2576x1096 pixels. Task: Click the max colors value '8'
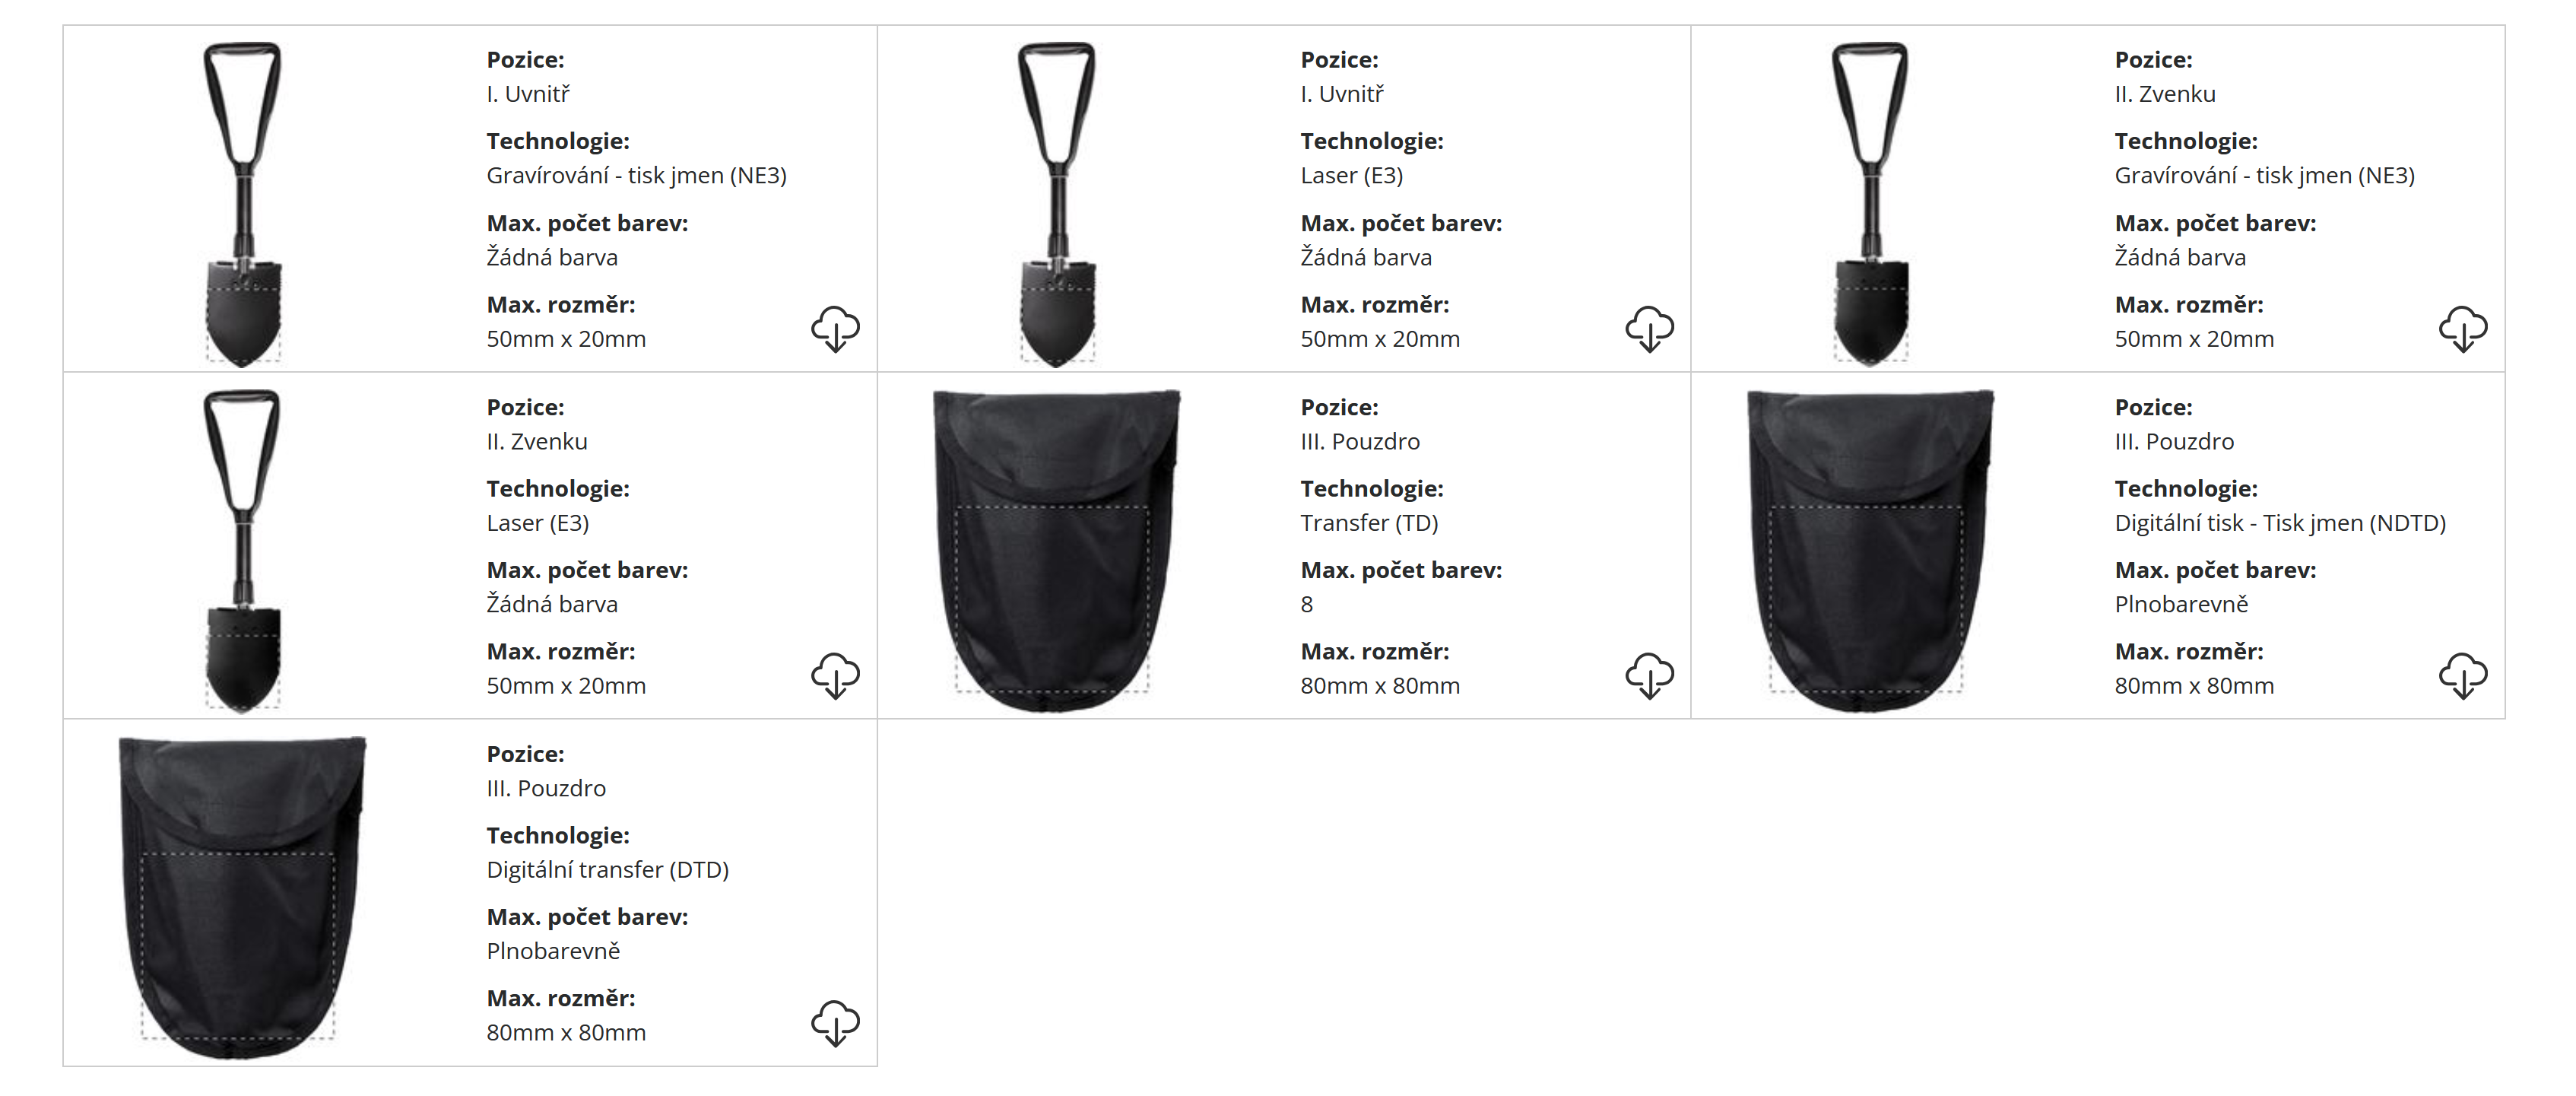(x=1307, y=604)
